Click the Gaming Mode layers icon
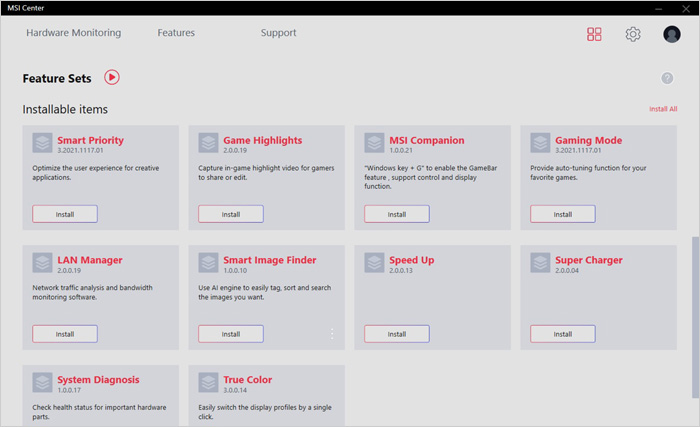This screenshot has width=700, height=427. [540, 143]
